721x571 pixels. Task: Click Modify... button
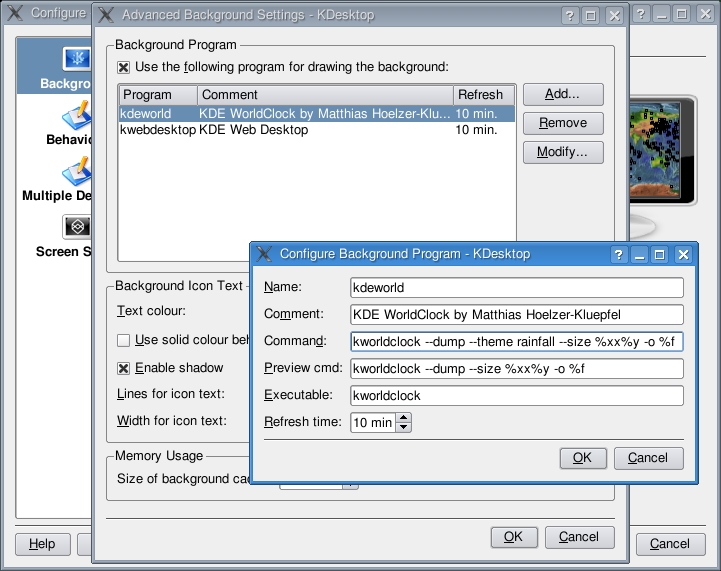pyautogui.click(x=563, y=152)
